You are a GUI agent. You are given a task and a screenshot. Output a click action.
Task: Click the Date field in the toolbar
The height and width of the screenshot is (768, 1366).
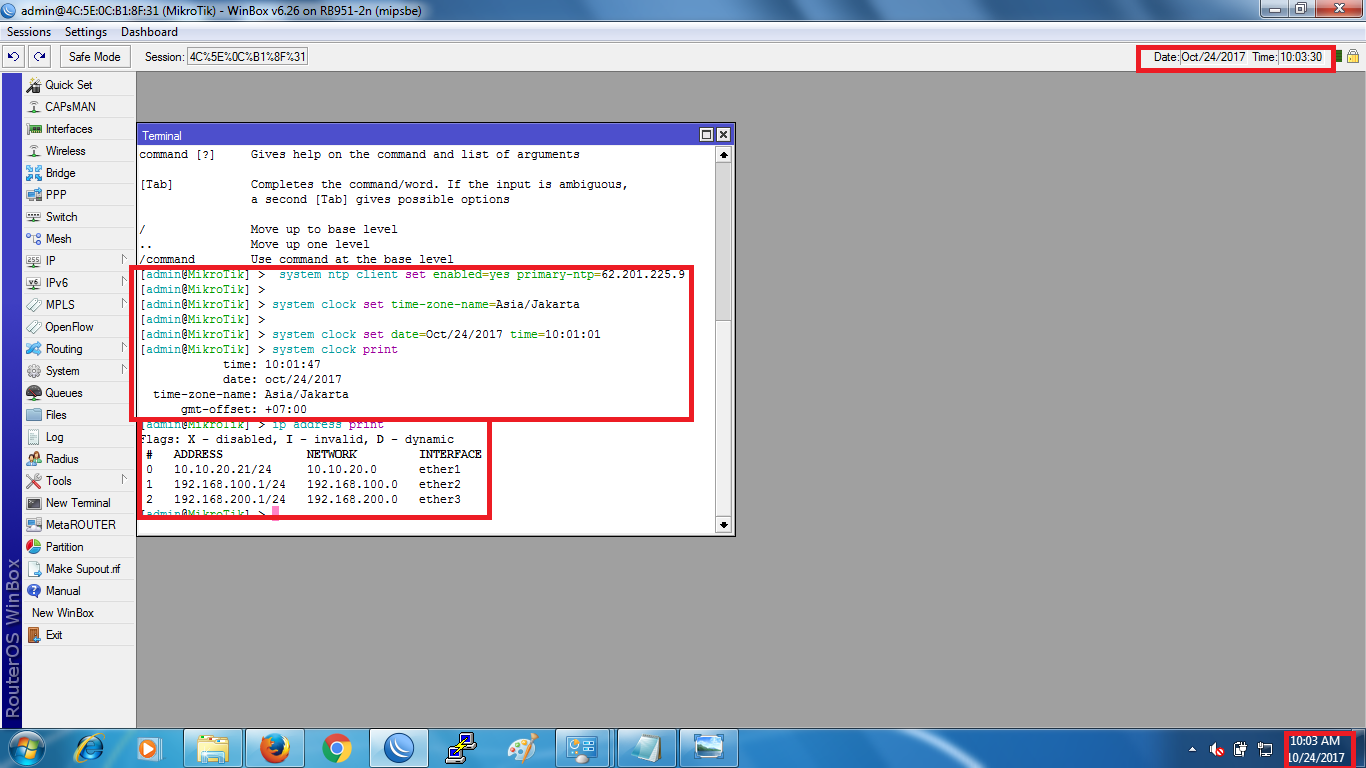(1213, 57)
